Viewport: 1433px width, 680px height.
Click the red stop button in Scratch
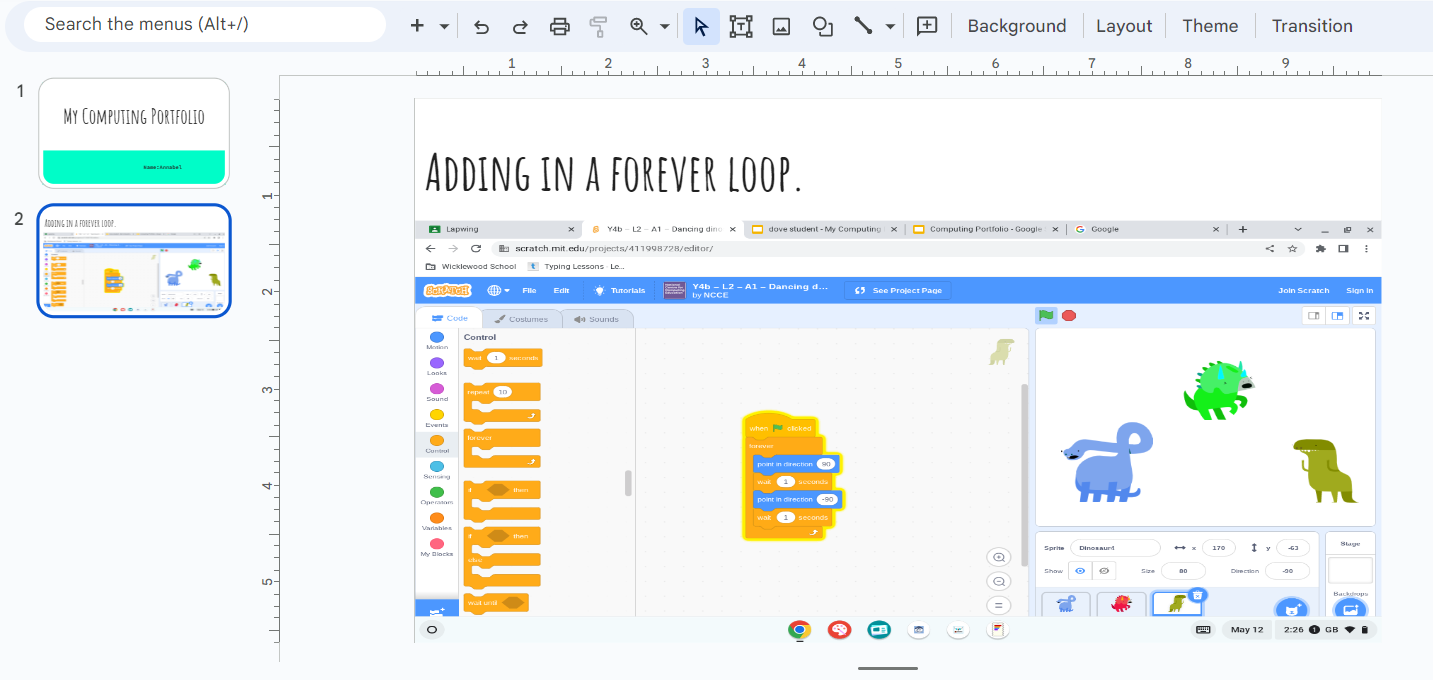point(1069,316)
